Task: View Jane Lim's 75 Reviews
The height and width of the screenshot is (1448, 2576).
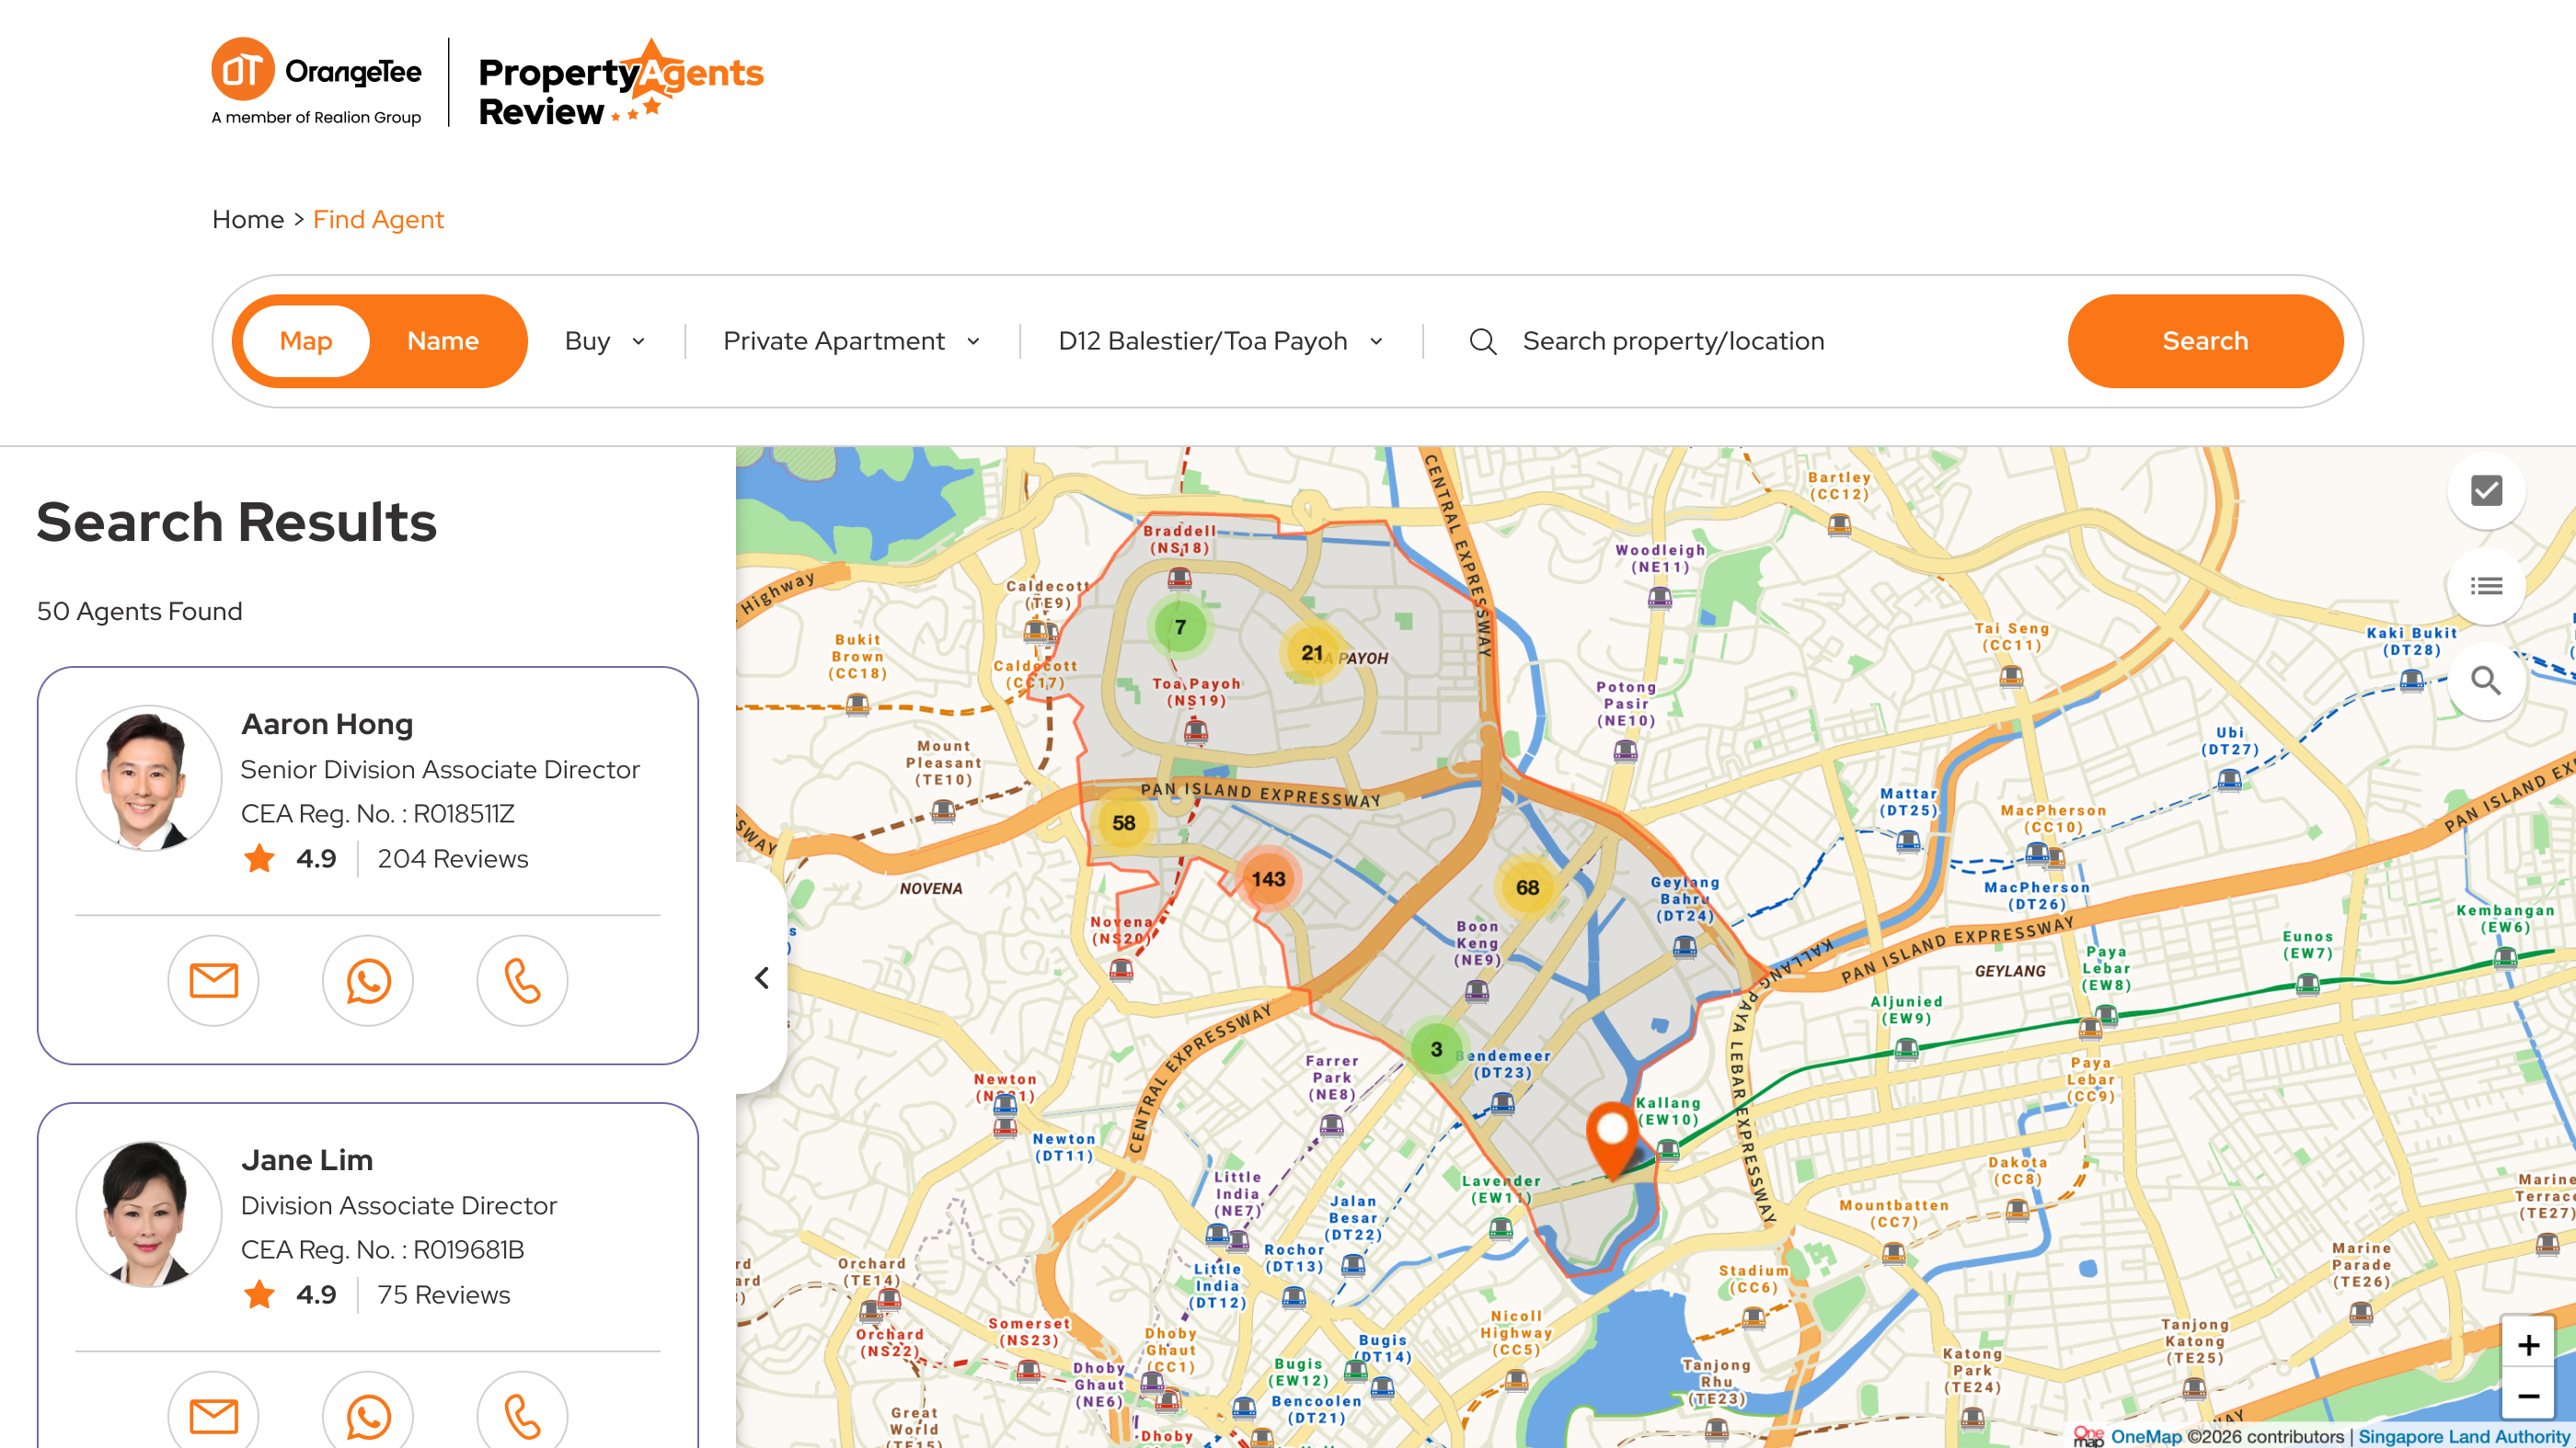Action: (443, 1295)
